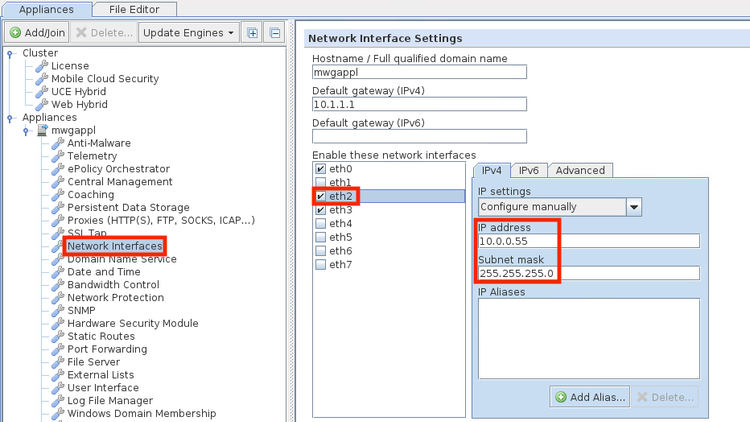Click the wrench icon next to SNMP
750x422 pixels.
tap(58, 311)
